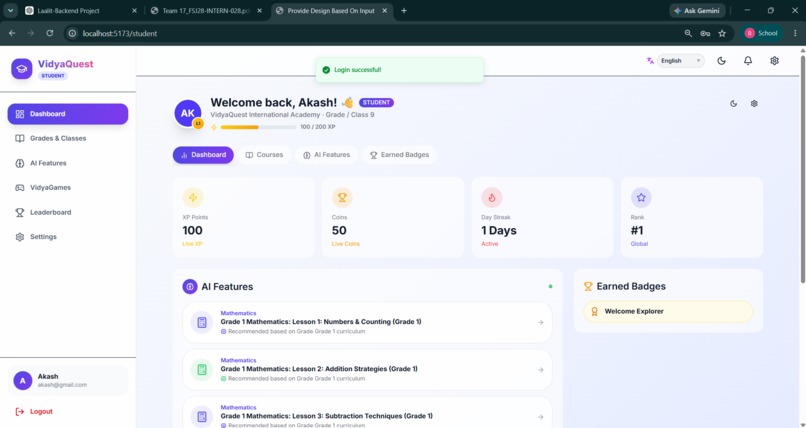The image size is (806, 428).
Task: Open the browser zoom magnifier icon
Action: click(x=688, y=33)
